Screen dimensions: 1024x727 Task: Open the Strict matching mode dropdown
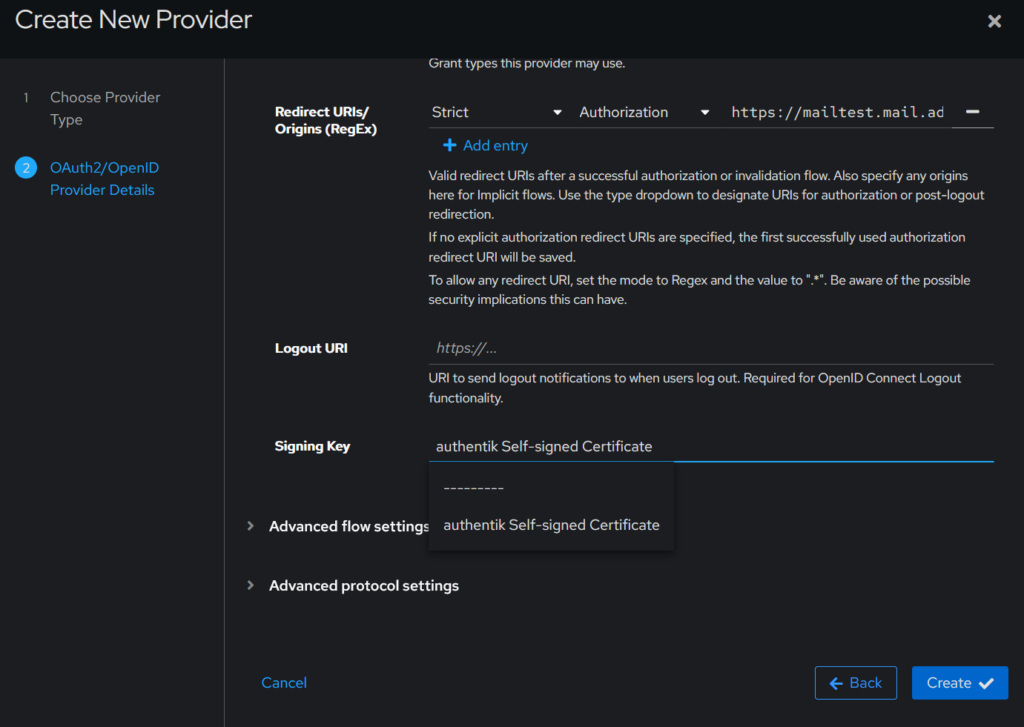(x=496, y=112)
